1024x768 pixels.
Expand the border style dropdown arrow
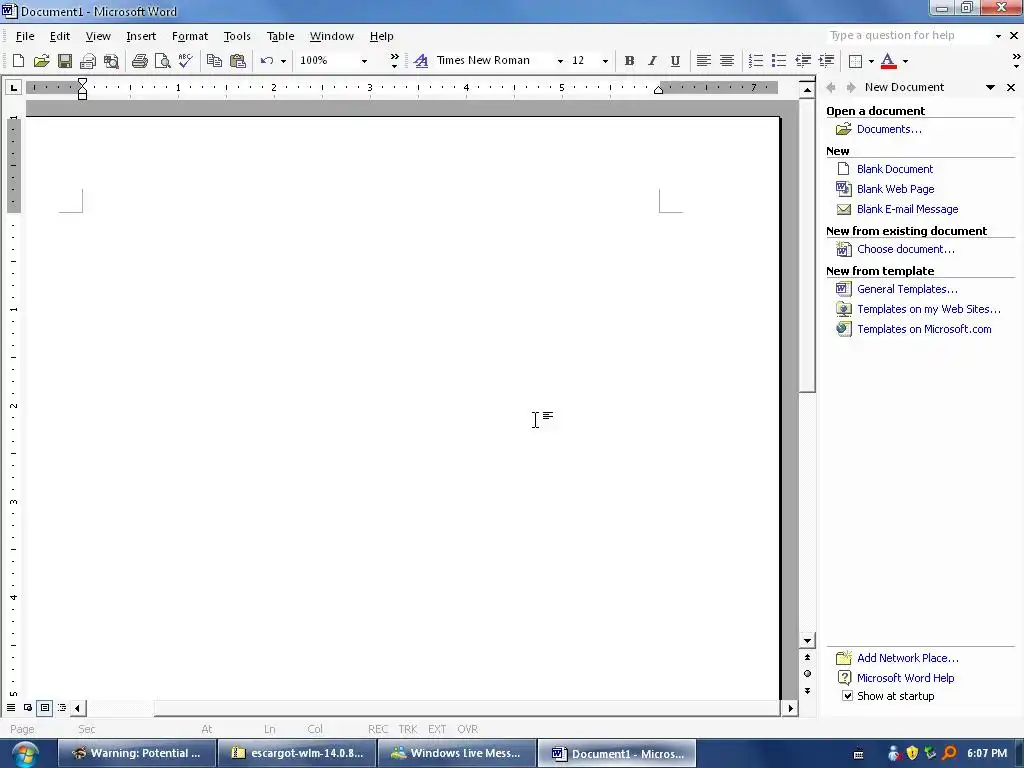[871, 61]
